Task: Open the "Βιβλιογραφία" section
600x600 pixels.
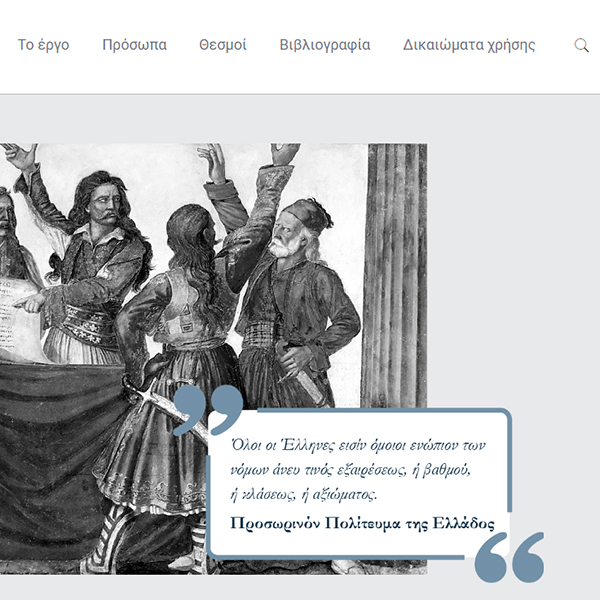Action: (325, 45)
